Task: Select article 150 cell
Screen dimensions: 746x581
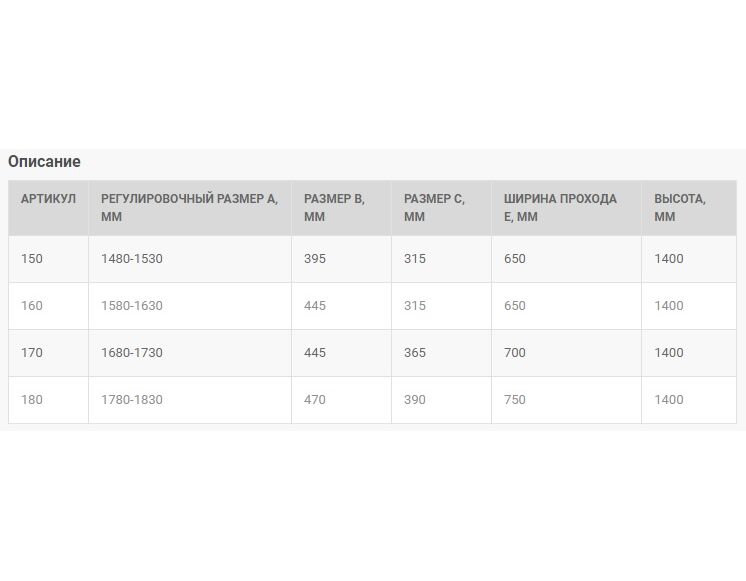Action: (x=49, y=259)
